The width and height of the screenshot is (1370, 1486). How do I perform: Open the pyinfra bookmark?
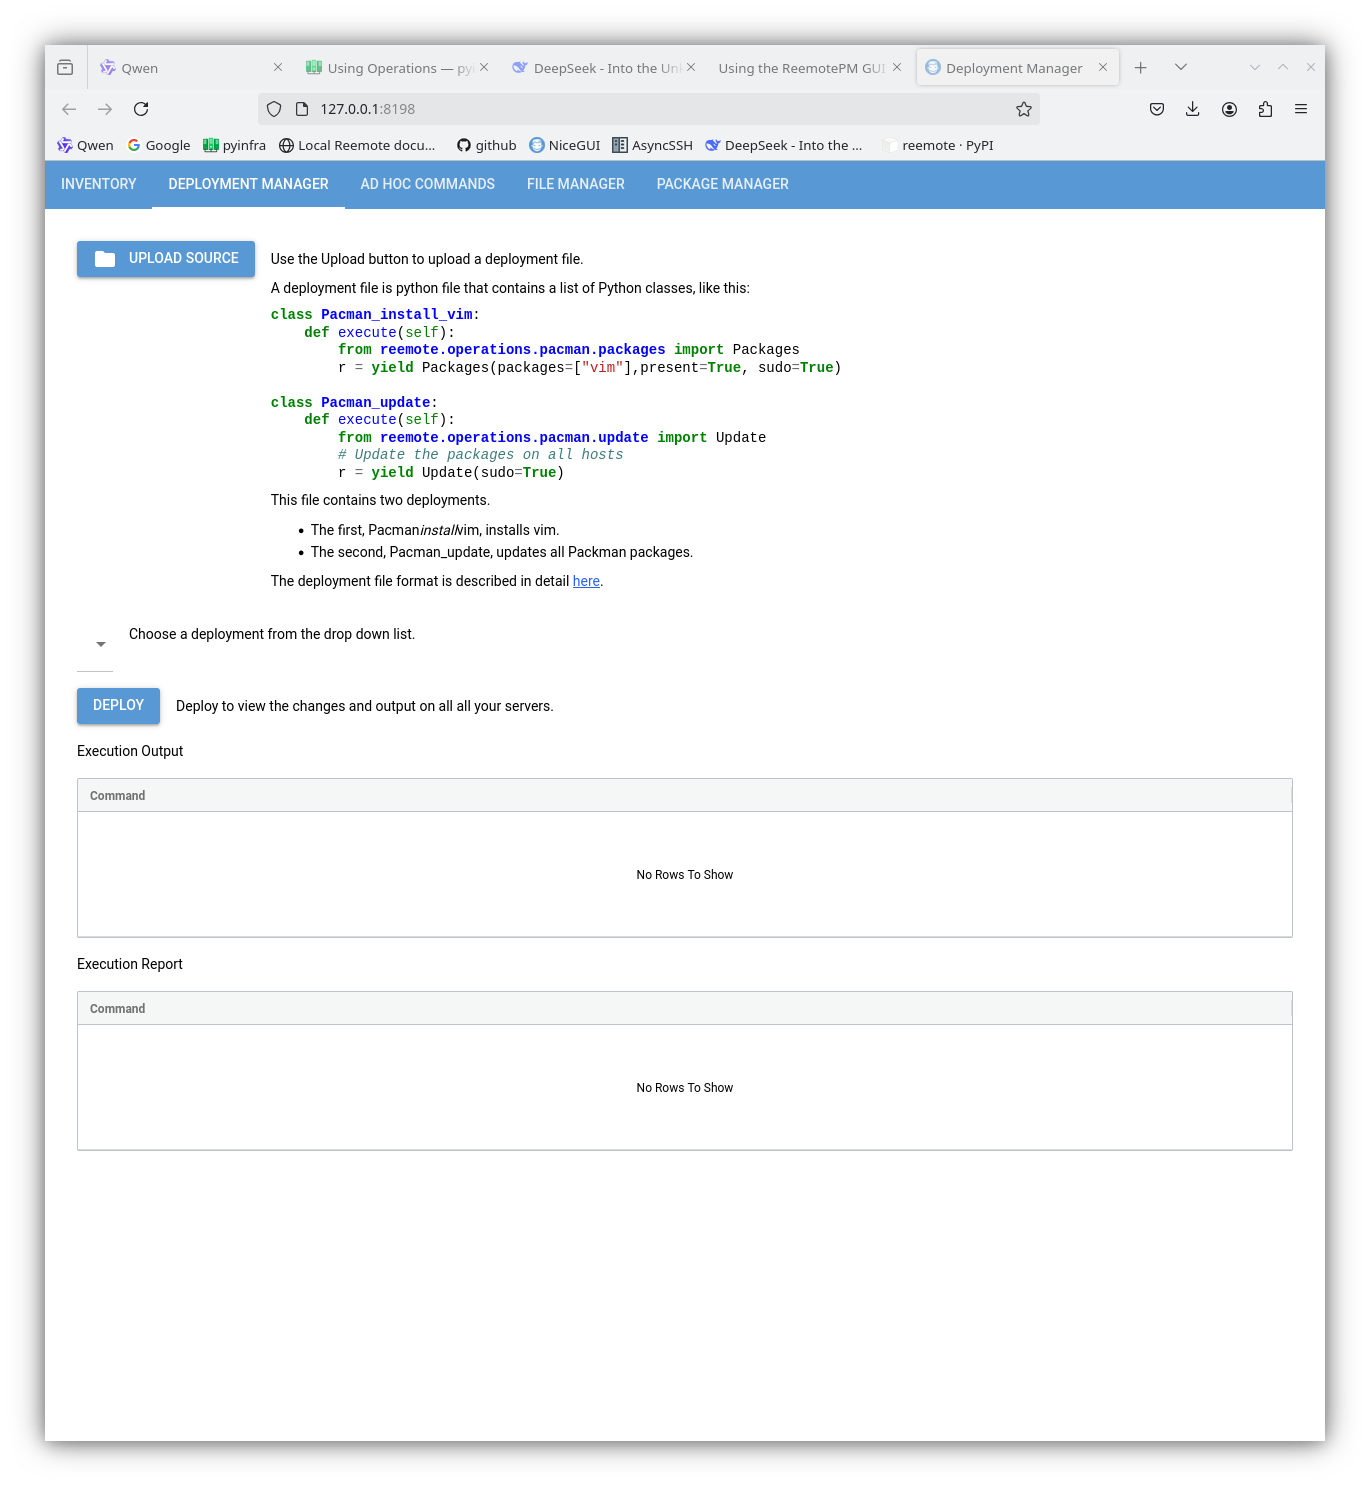(234, 145)
